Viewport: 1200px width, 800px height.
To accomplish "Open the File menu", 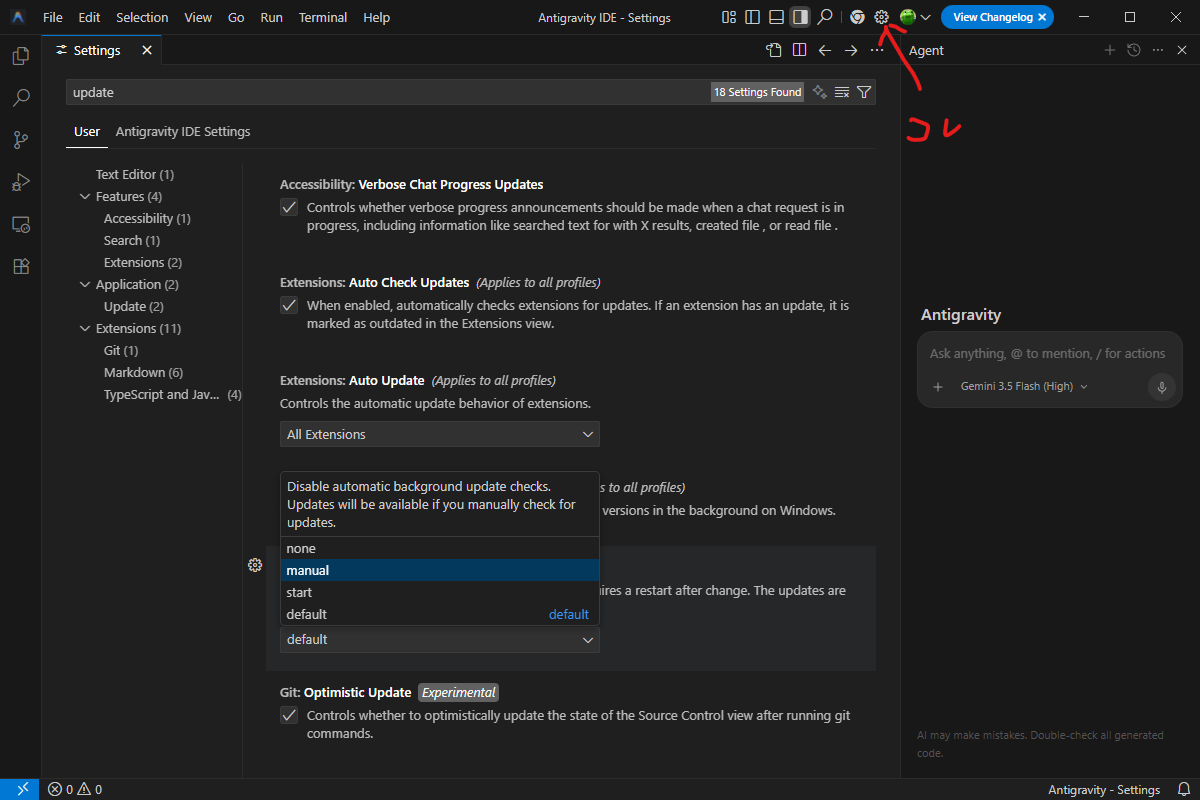I will click(x=53, y=17).
